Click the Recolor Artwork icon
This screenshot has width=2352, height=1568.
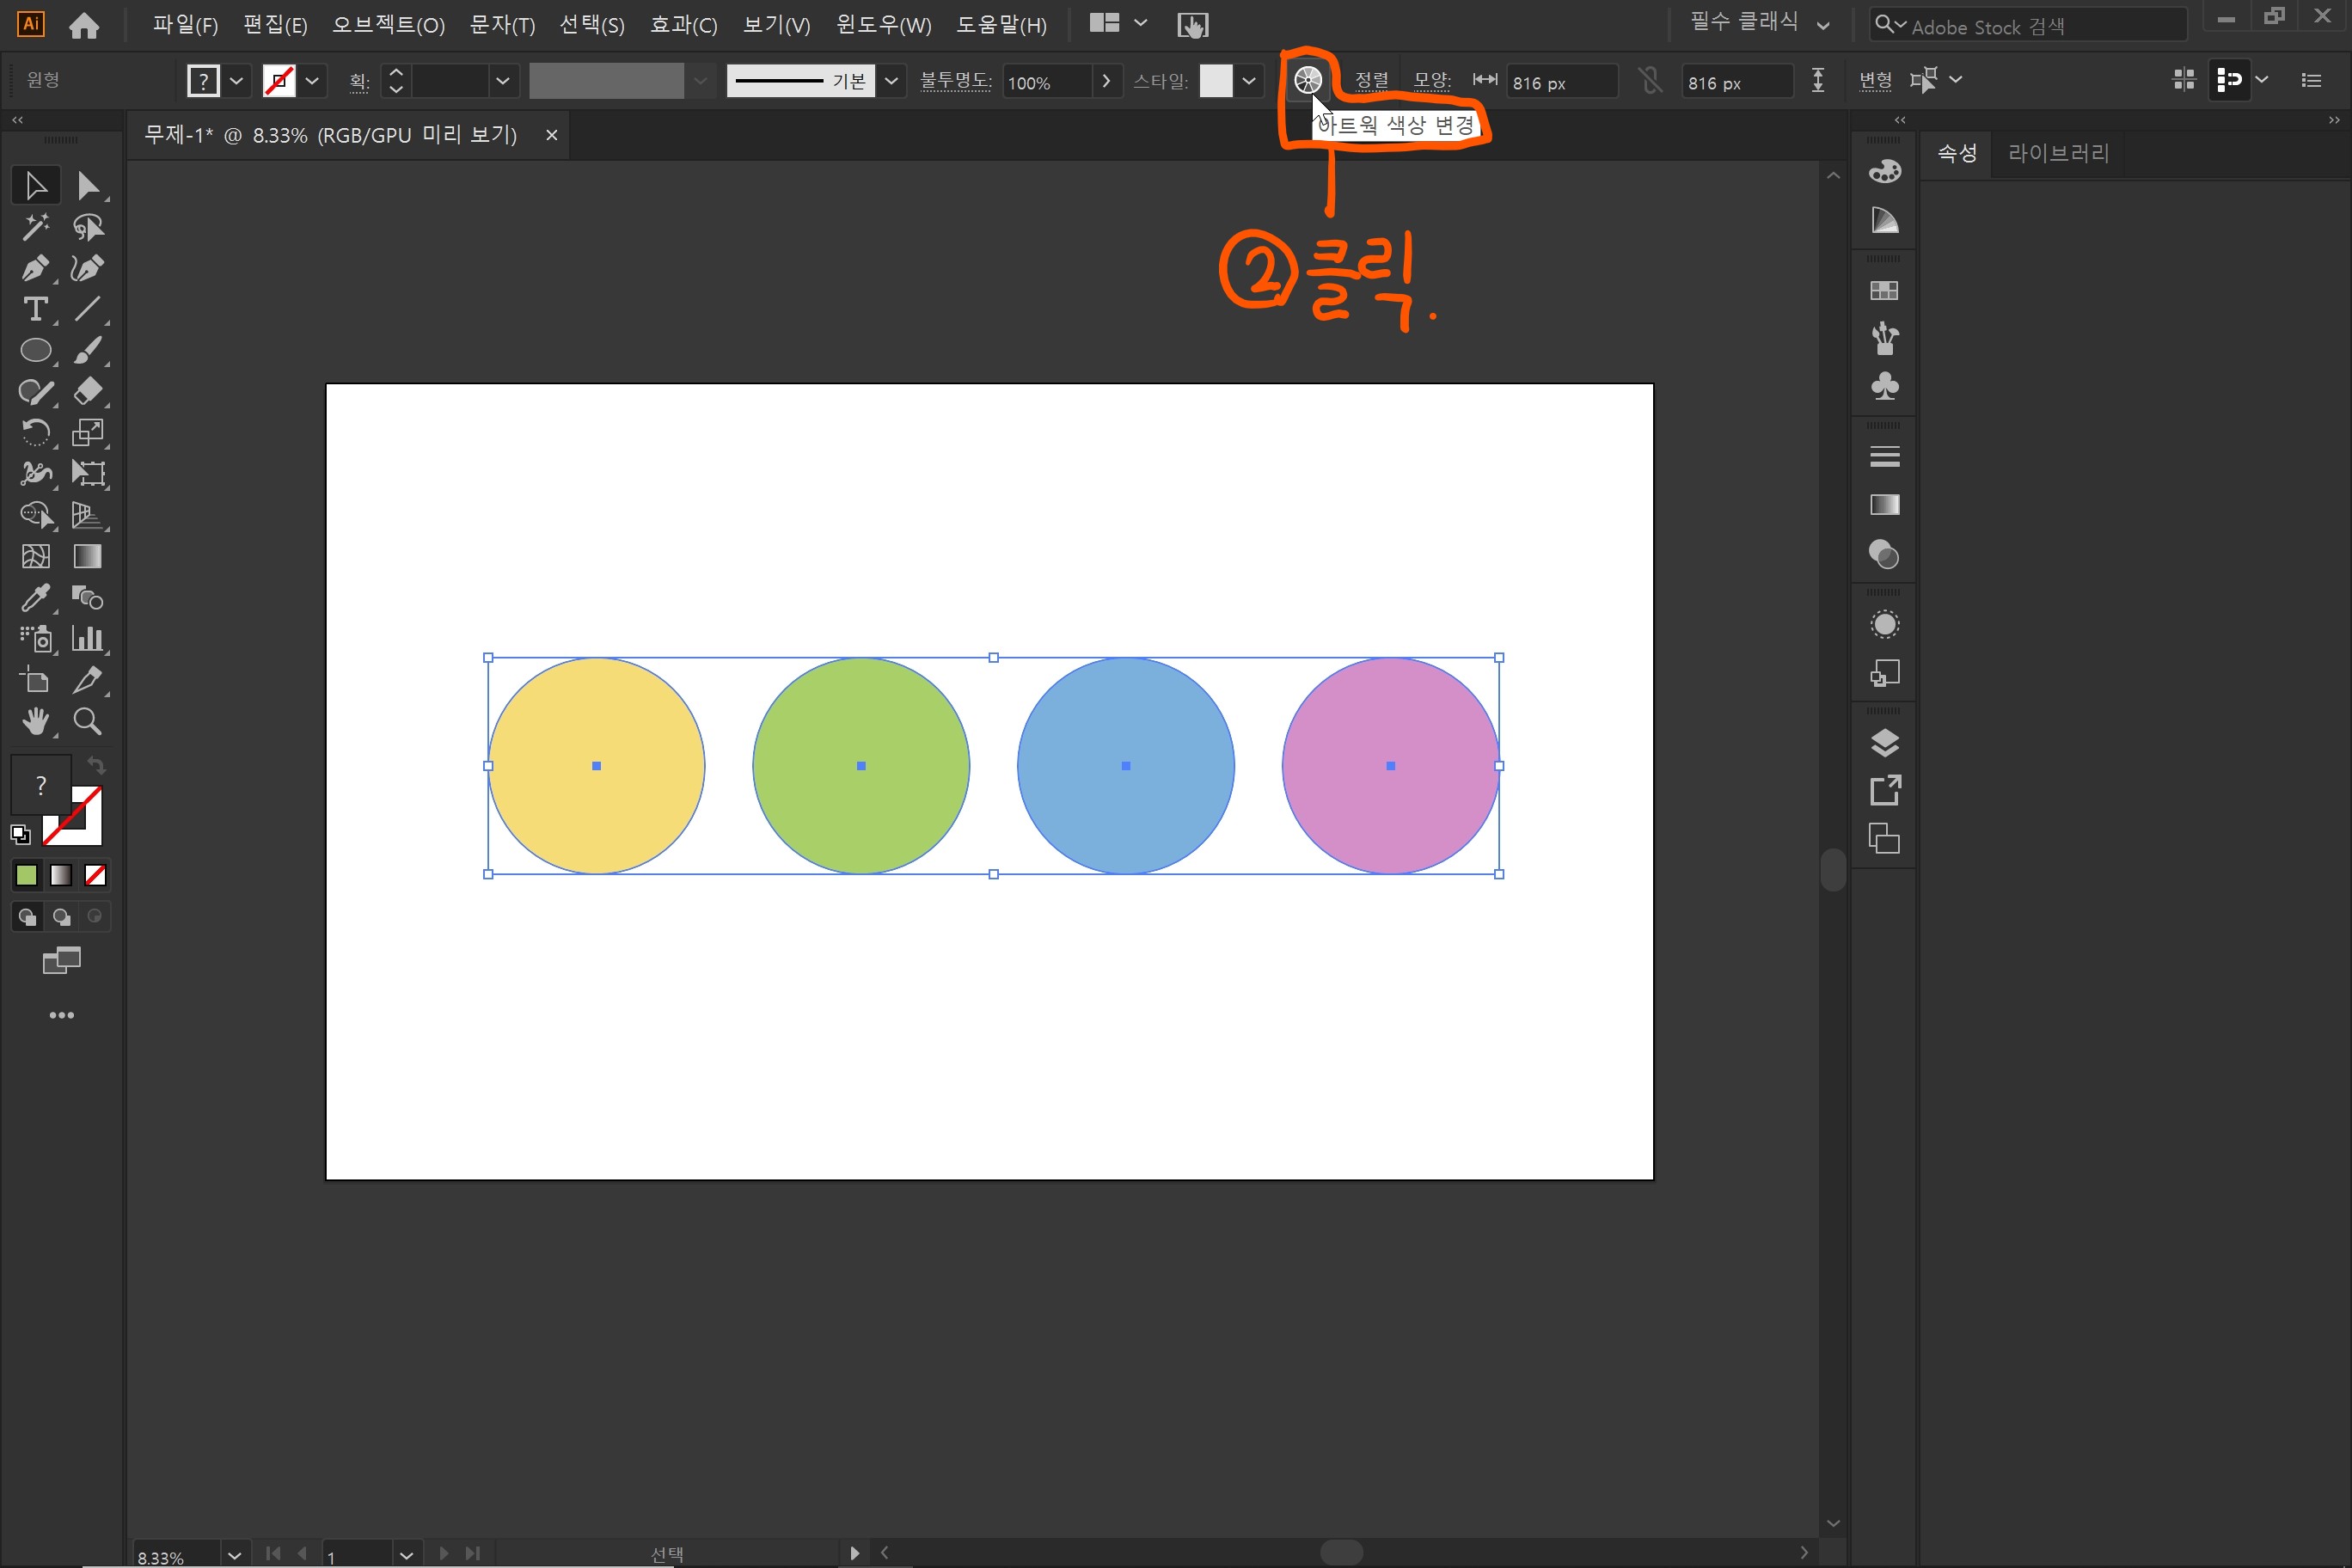pos(1307,81)
